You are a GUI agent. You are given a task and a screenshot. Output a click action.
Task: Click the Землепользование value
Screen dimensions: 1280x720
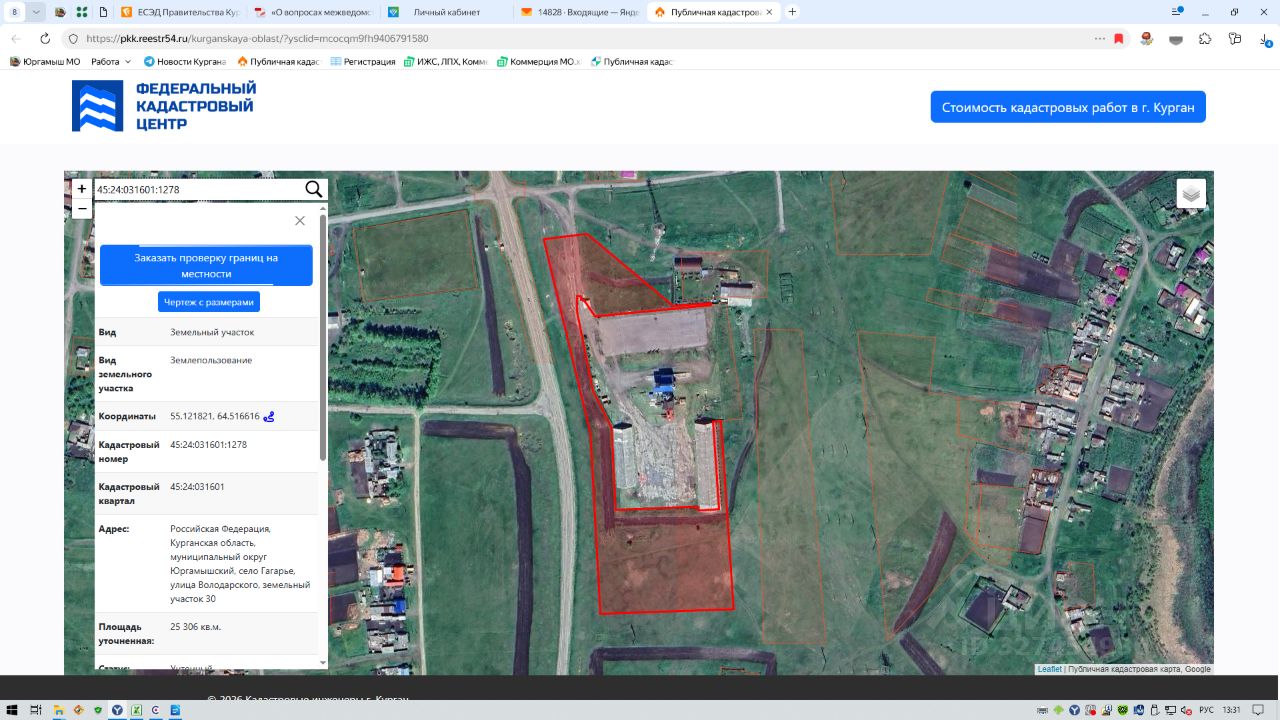[x=211, y=360]
